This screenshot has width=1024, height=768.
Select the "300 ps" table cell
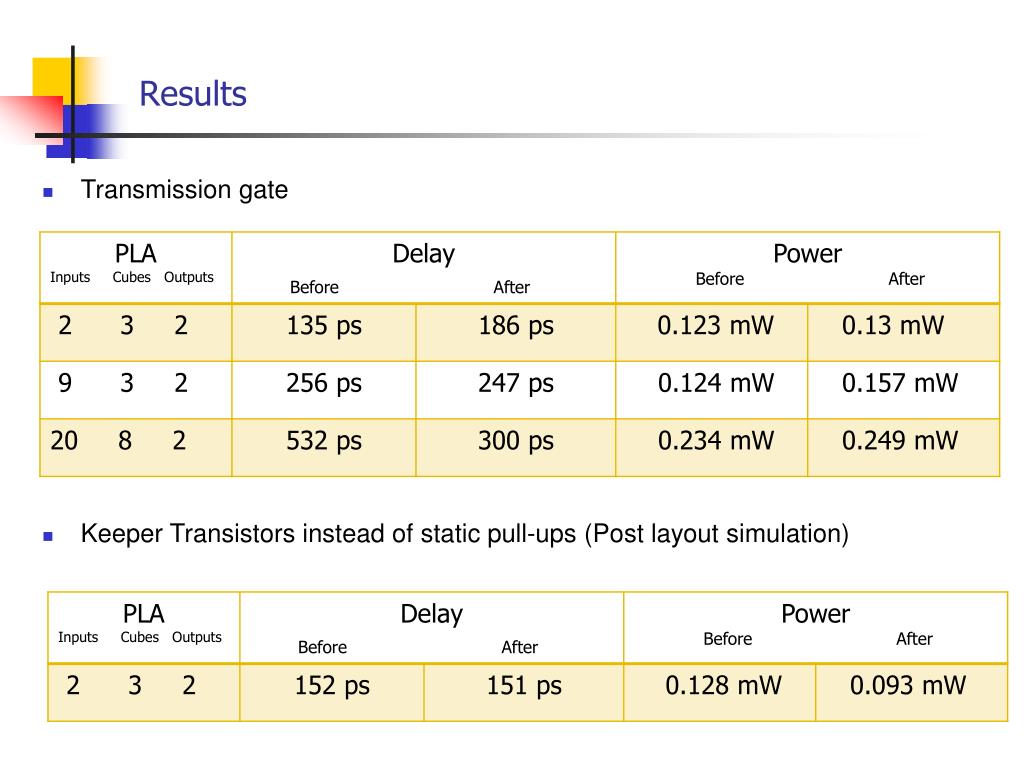click(x=515, y=441)
